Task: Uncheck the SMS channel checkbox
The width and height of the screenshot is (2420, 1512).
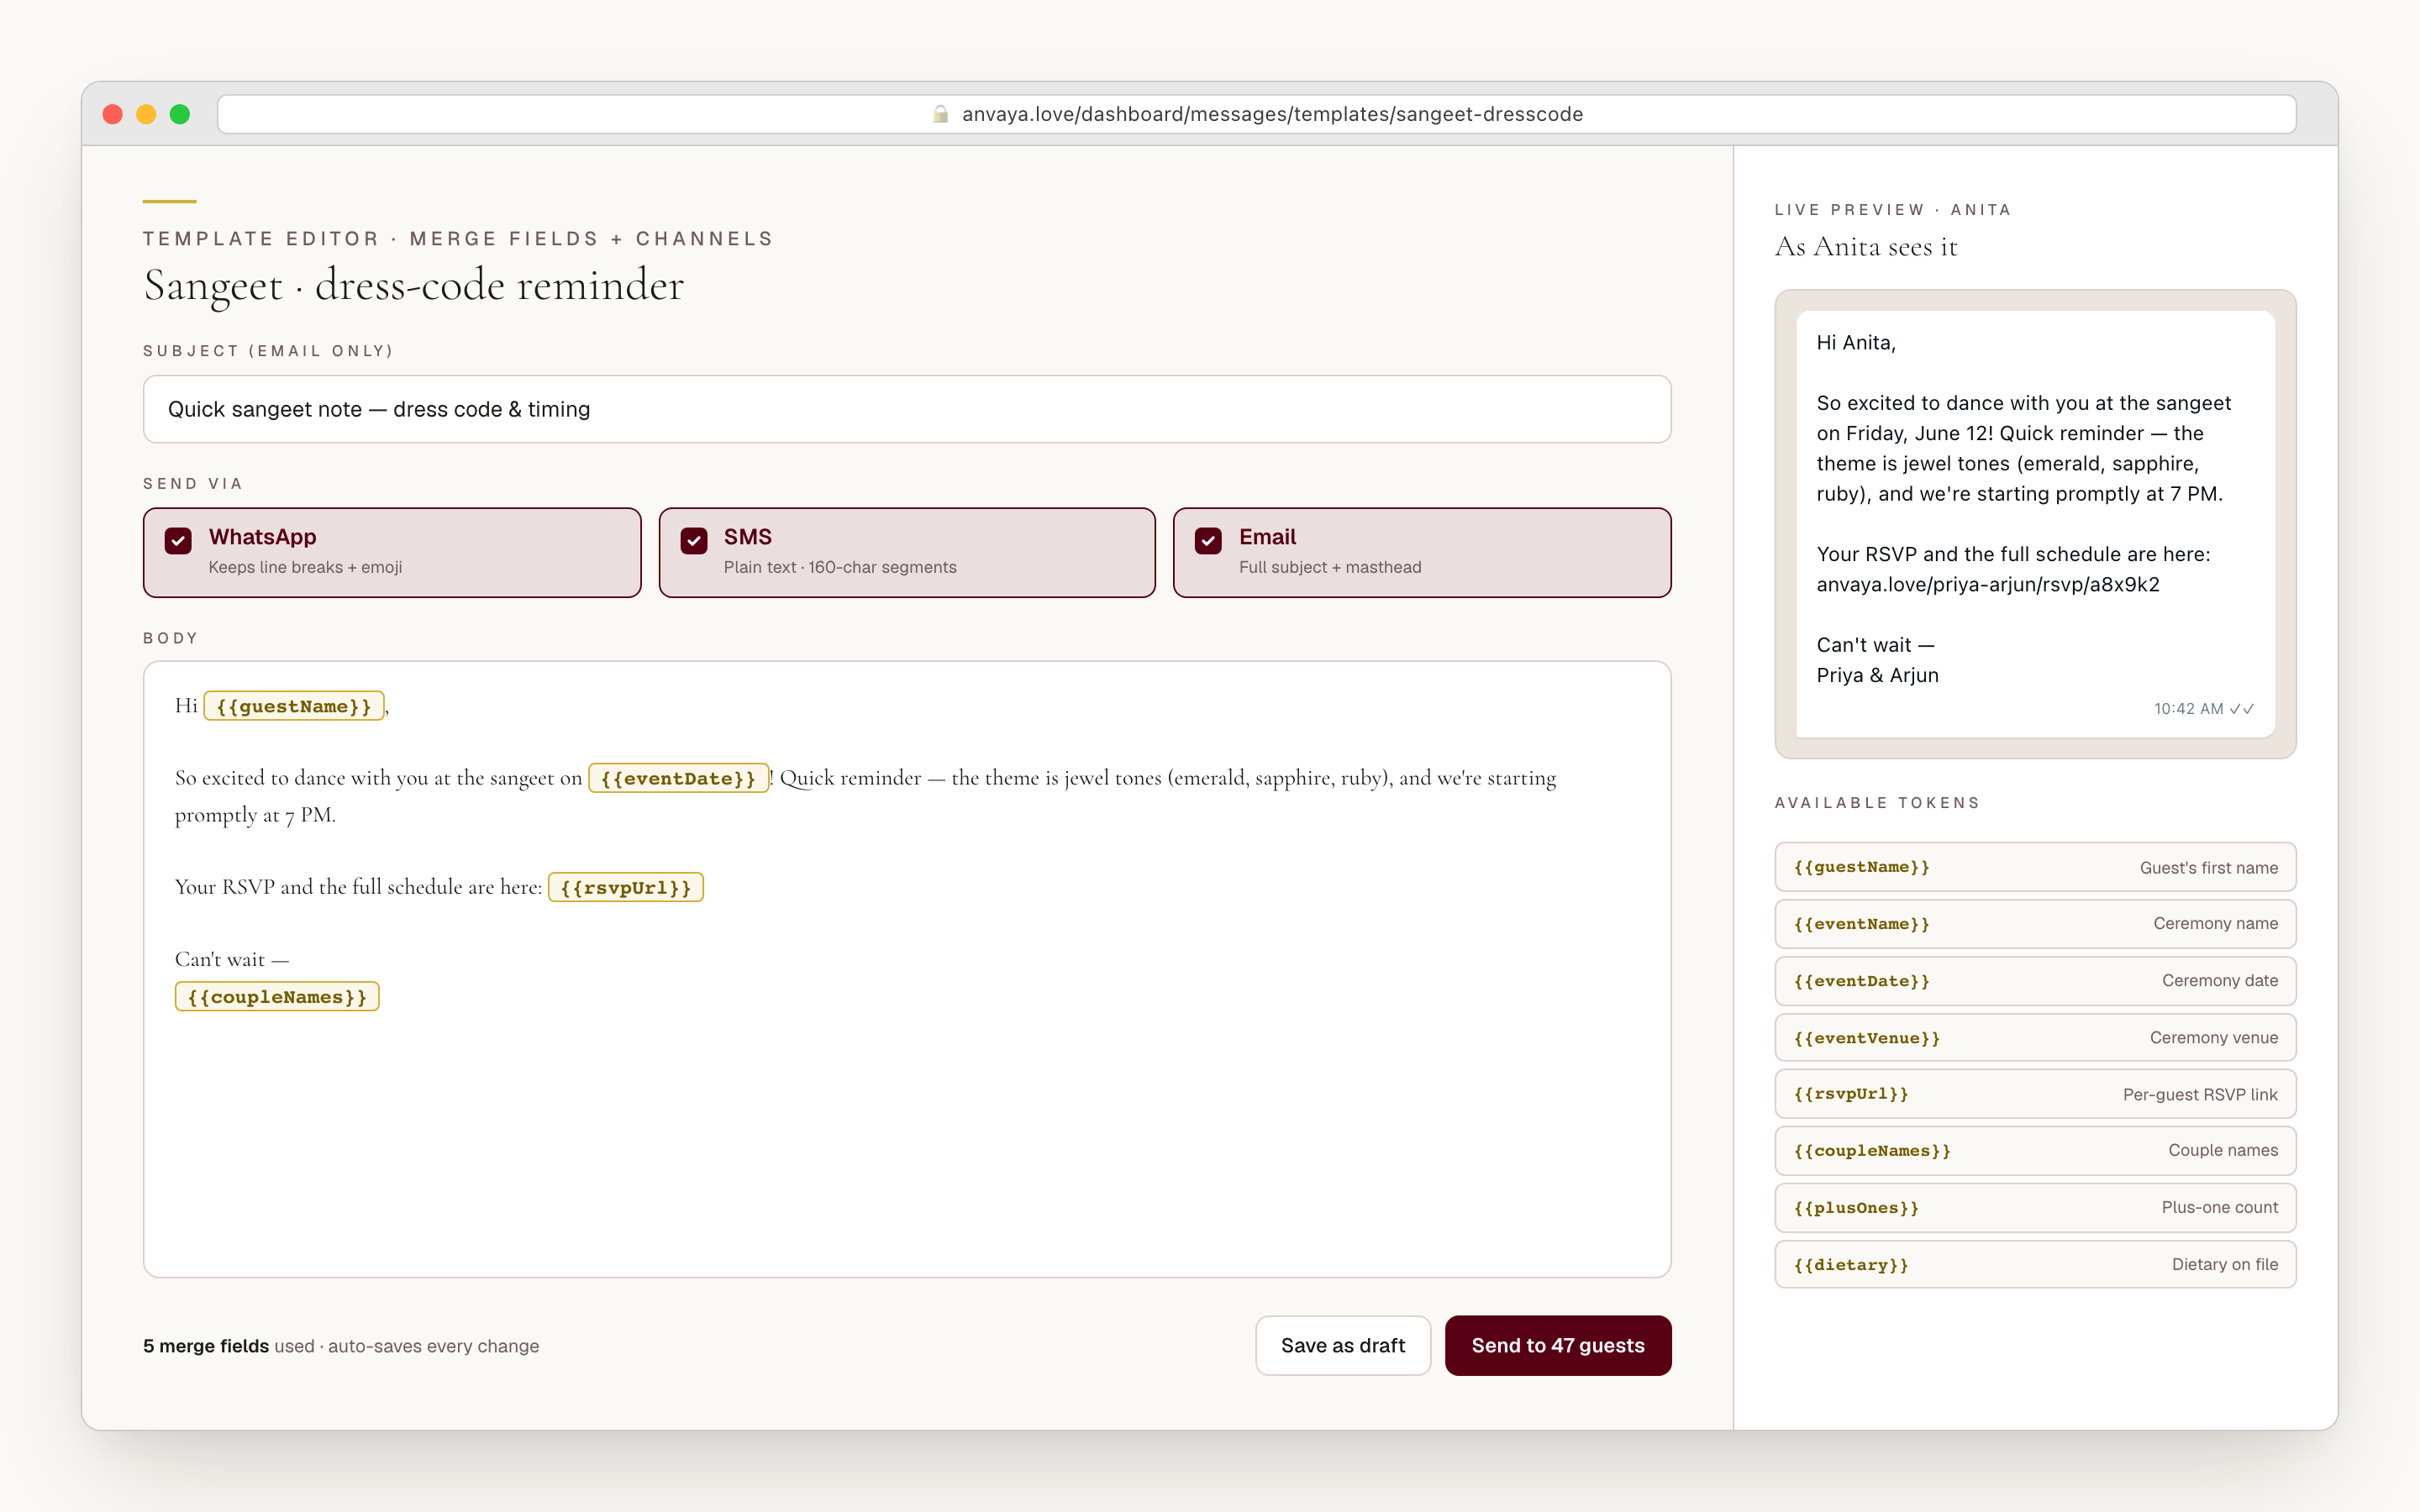Action: click(694, 541)
